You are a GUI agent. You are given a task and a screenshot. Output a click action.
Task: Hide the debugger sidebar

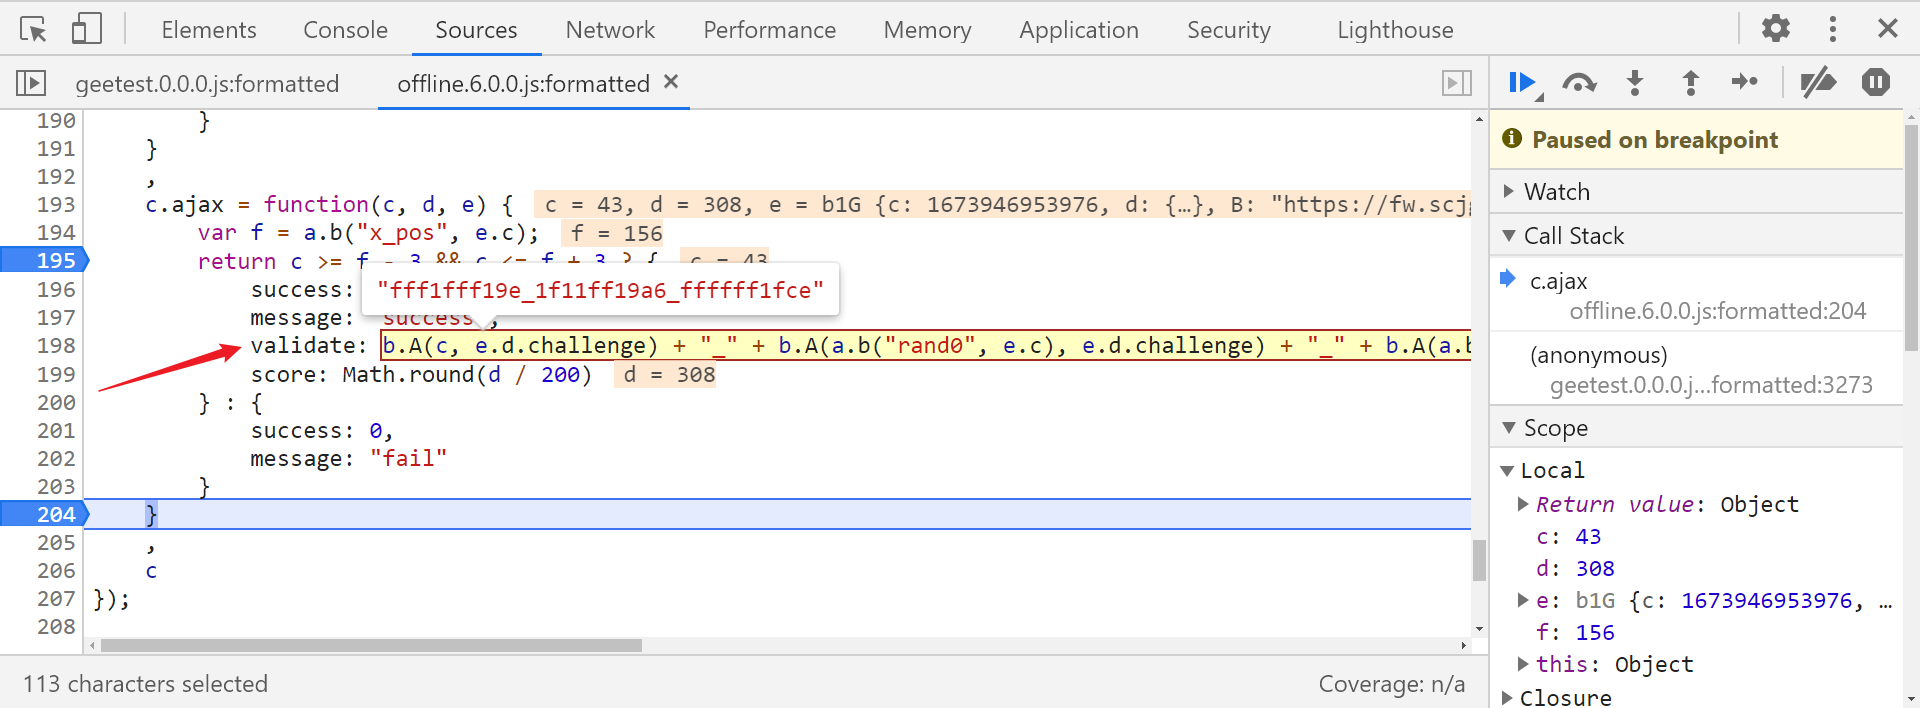(x=1457, y=83)
